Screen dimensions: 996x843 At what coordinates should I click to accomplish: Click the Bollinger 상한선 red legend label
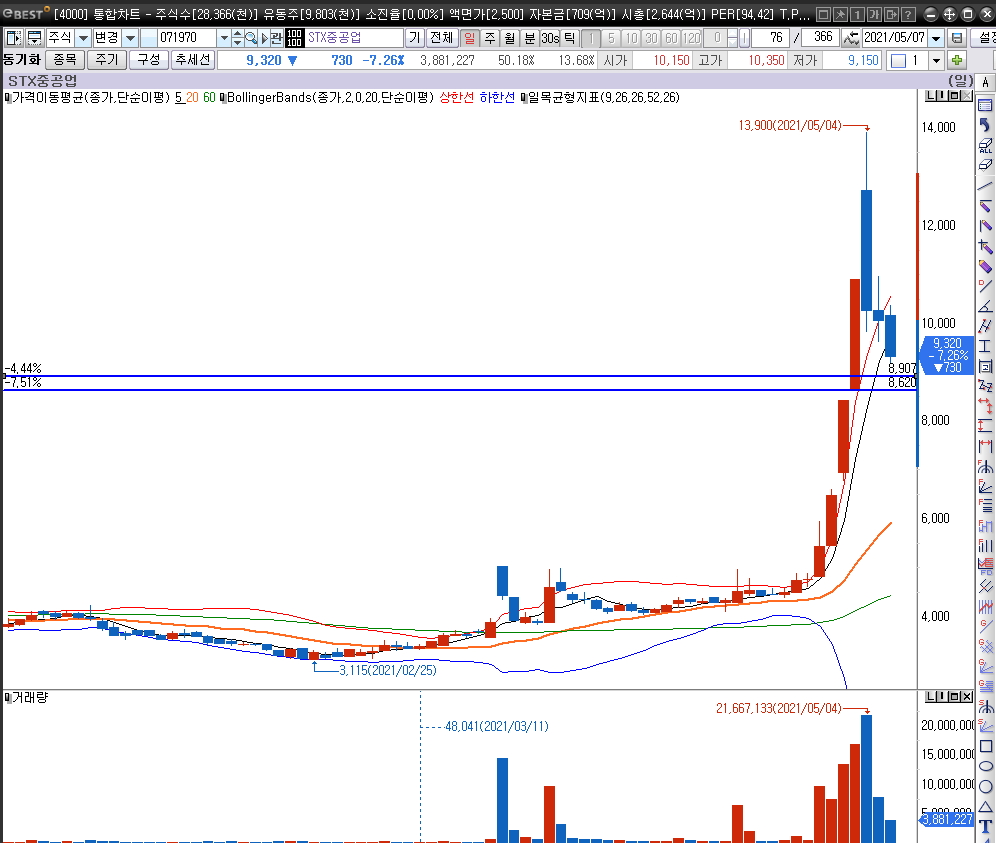457,98
